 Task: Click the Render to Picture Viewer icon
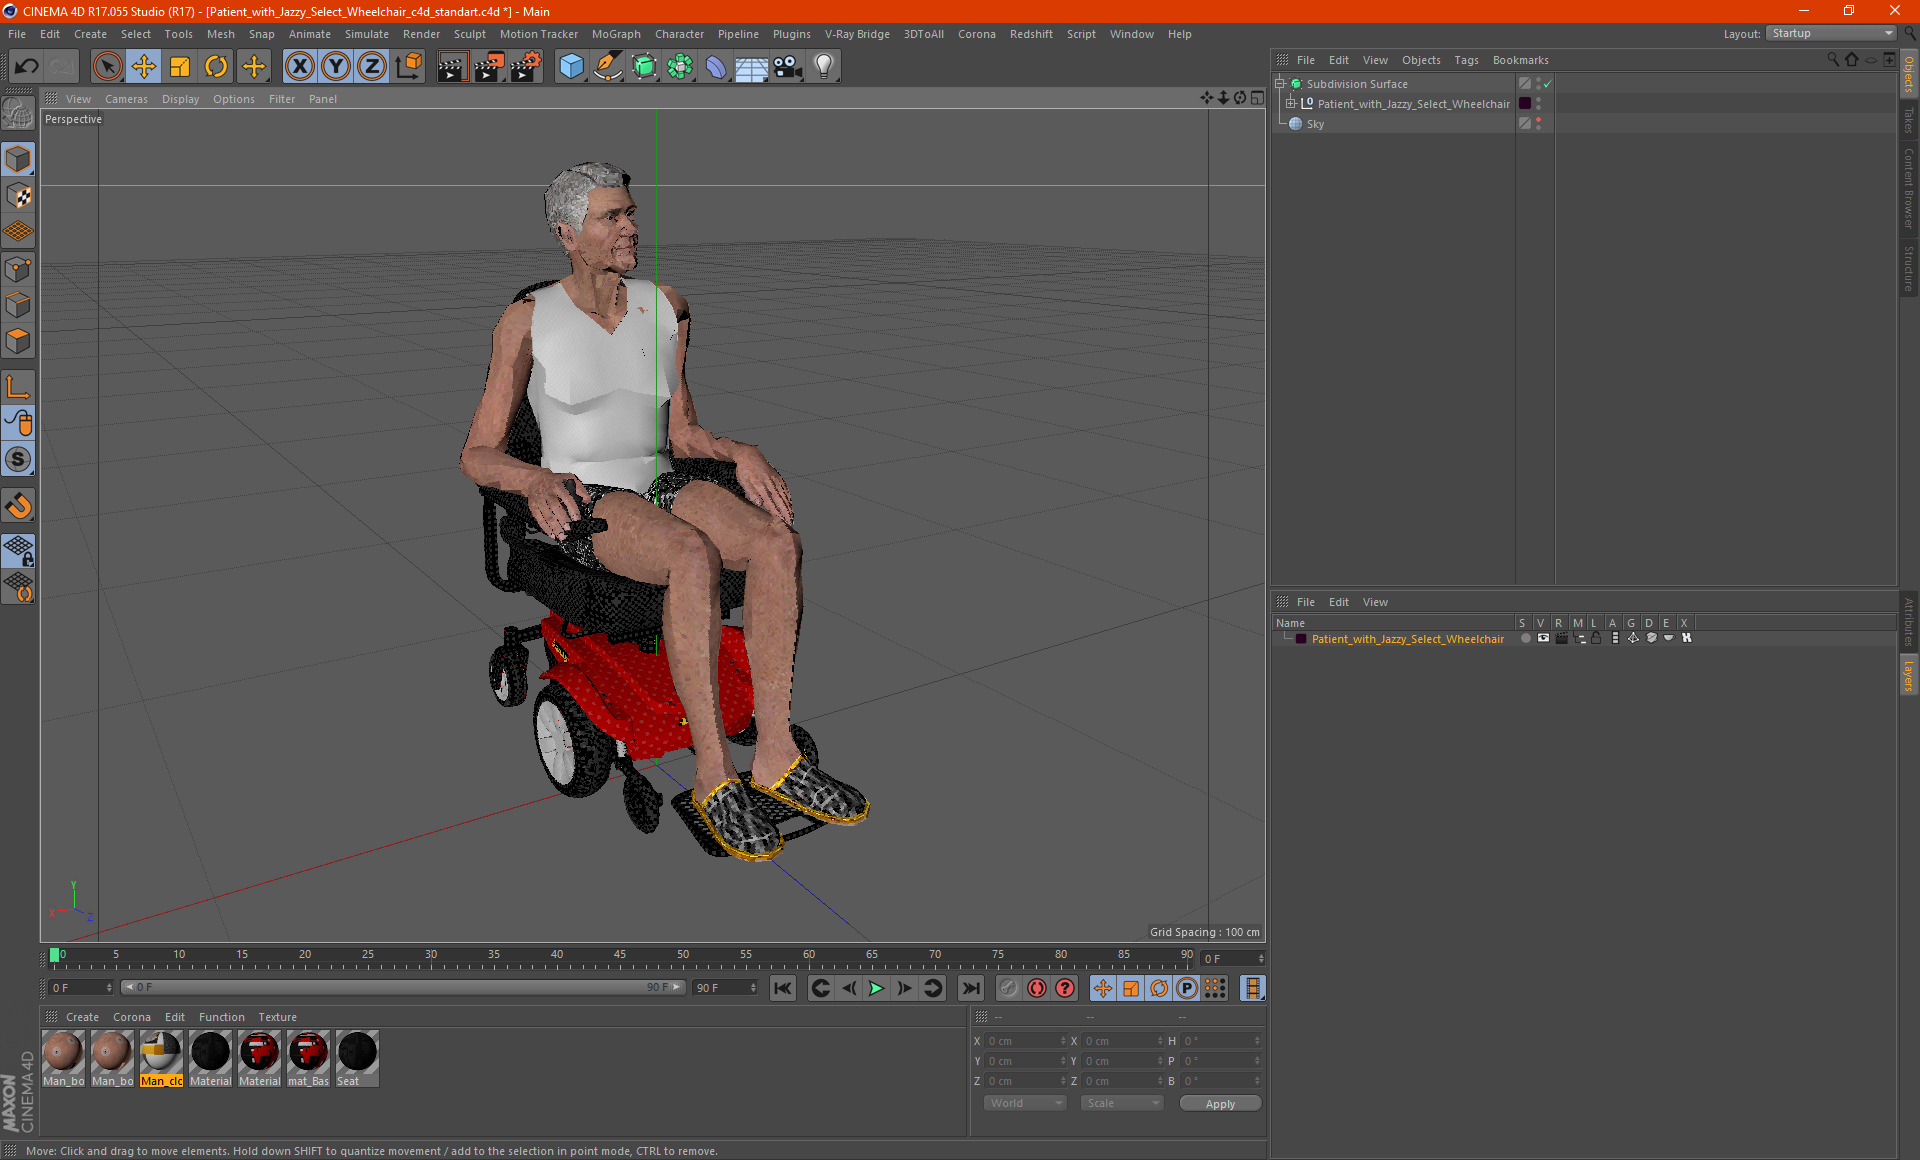[x=488, y=67]
